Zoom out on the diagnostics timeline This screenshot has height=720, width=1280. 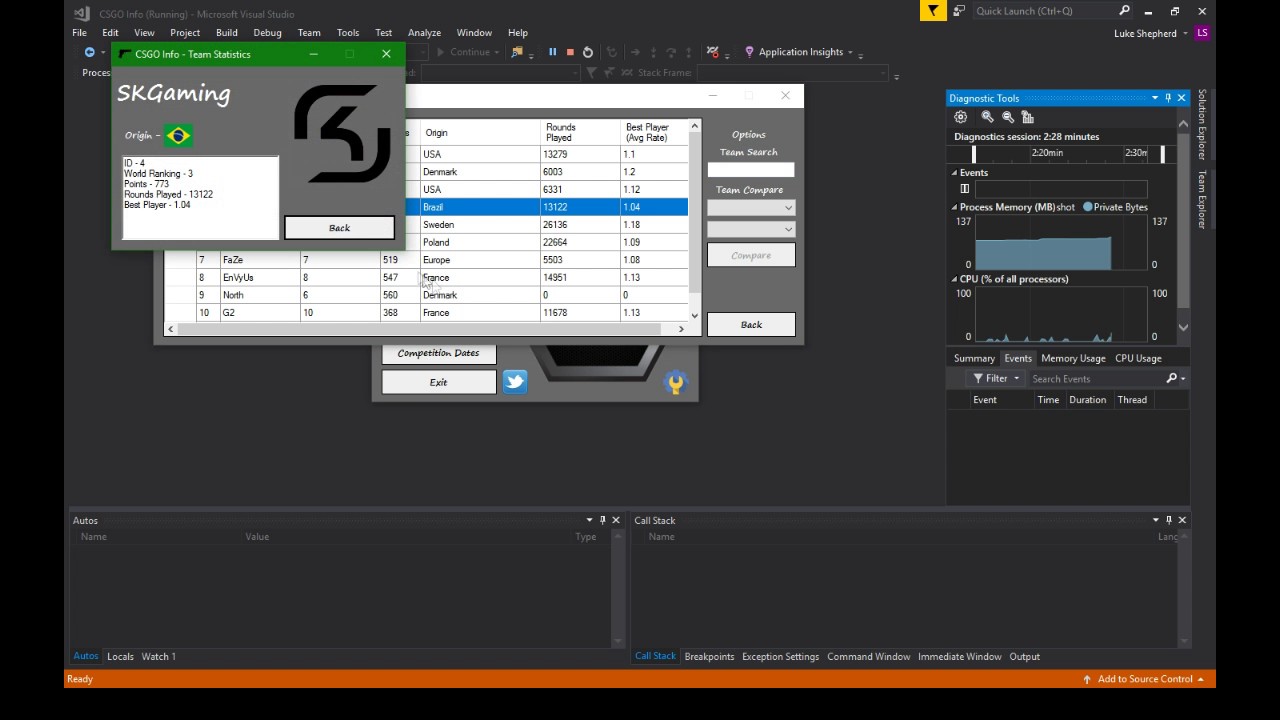tap(1007, 117)
